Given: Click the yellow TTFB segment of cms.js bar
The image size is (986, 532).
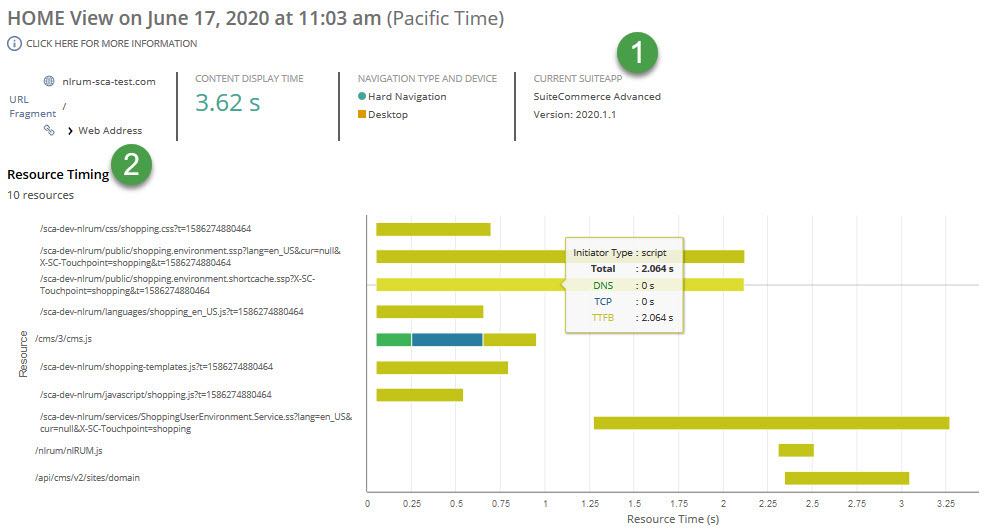Looking at the screenshot, I should (x=509, y=340).
